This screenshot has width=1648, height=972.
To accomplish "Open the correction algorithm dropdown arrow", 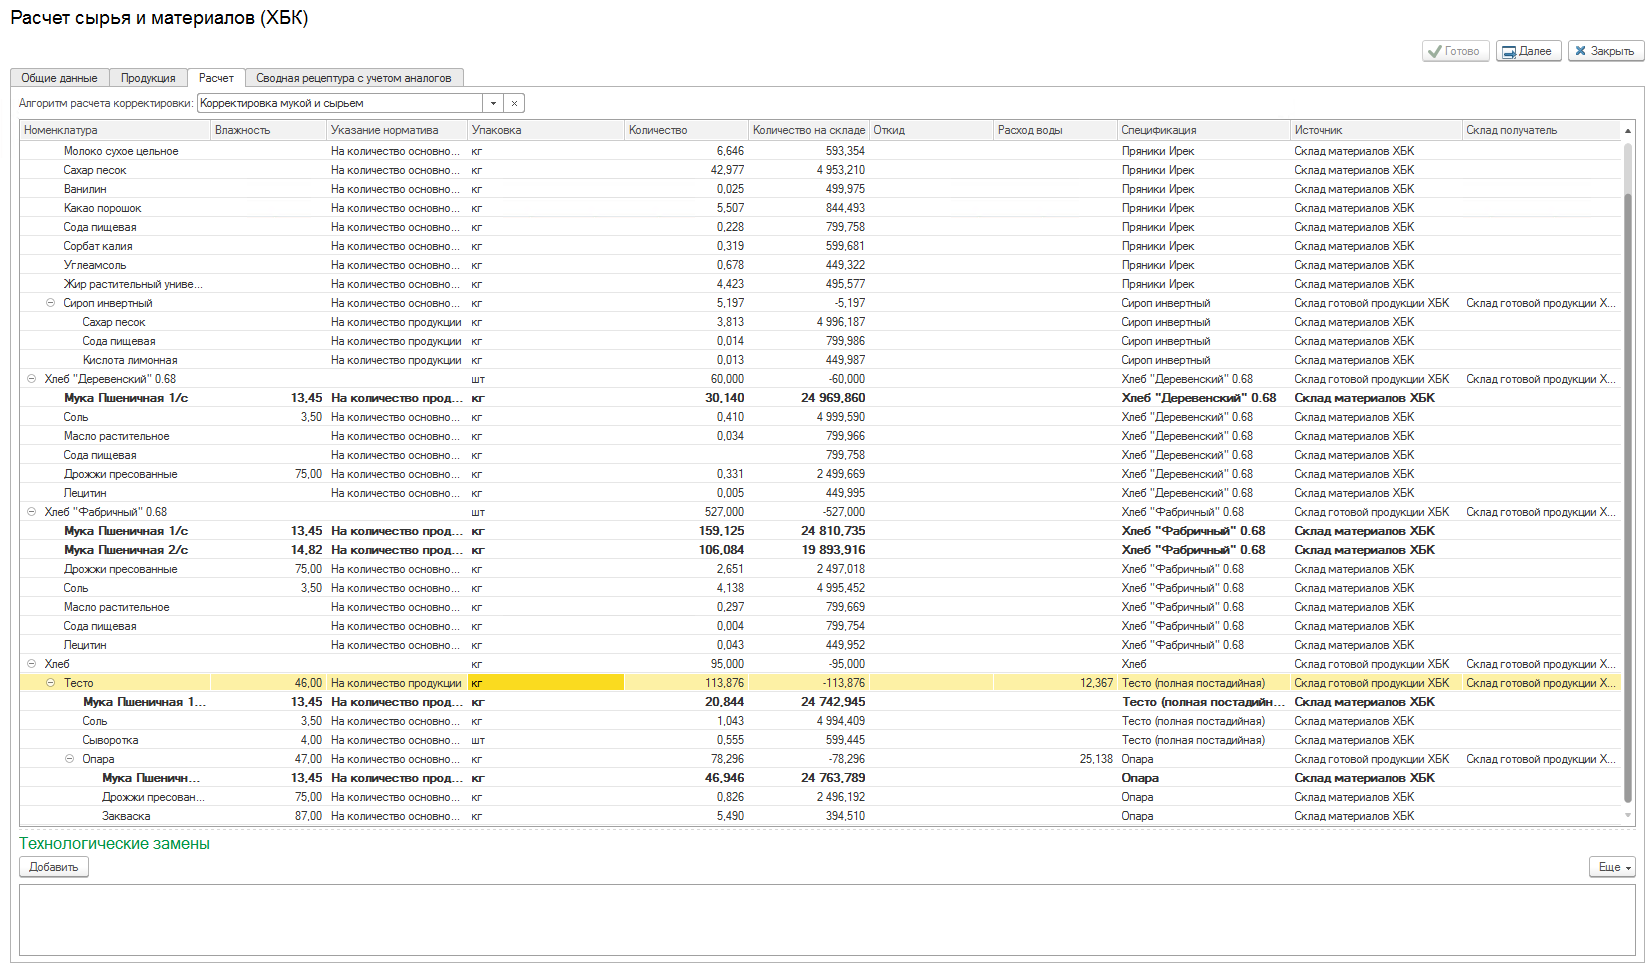I will coord(493,103).
